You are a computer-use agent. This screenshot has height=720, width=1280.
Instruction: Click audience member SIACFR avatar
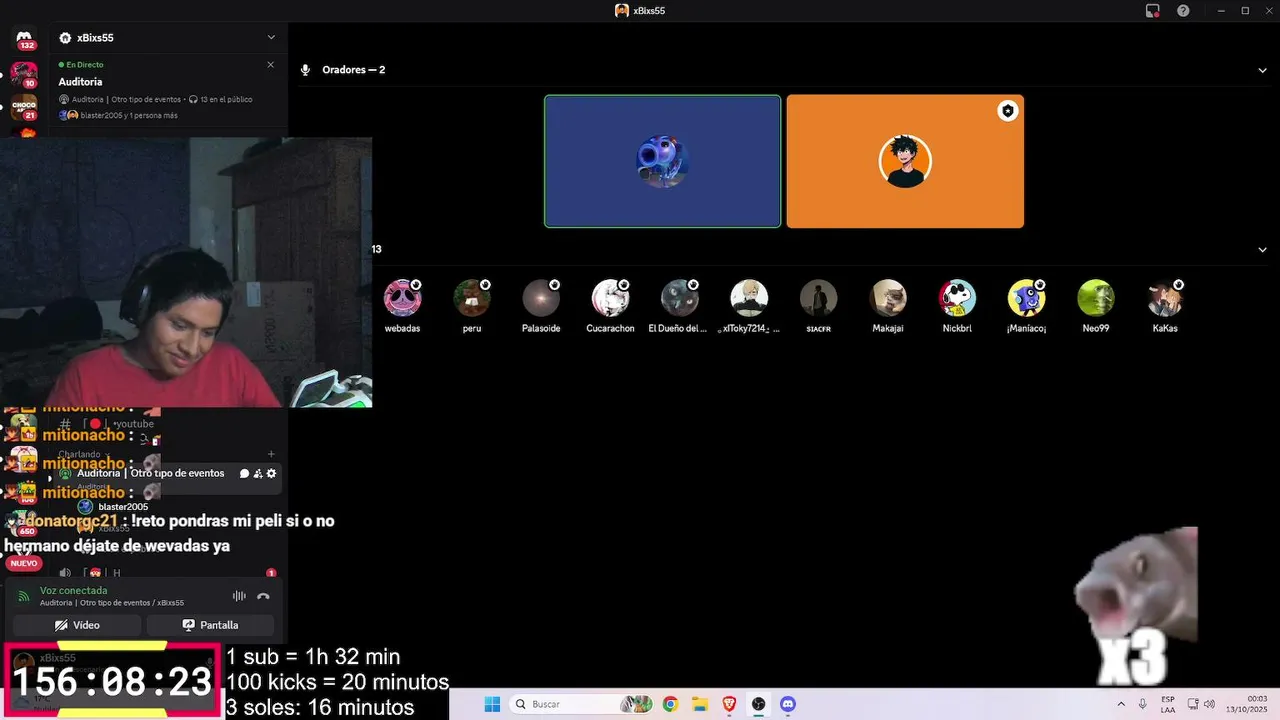[818, 298]
